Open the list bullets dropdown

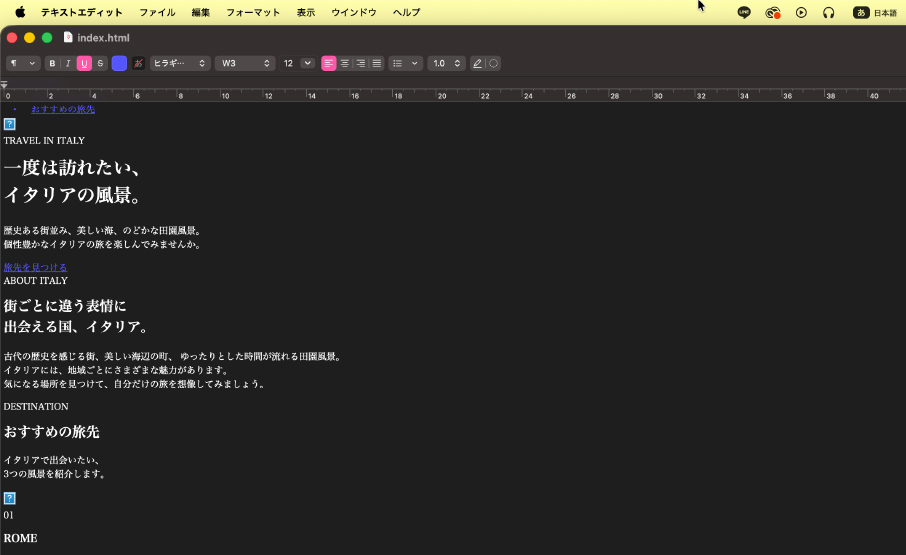[406, 64]
